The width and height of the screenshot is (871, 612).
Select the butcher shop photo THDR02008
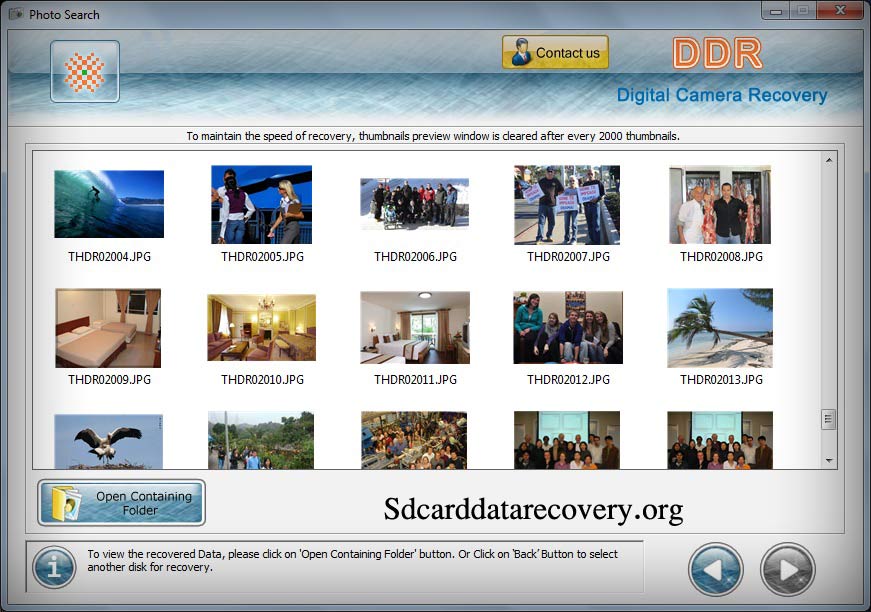tap(720, 204)
